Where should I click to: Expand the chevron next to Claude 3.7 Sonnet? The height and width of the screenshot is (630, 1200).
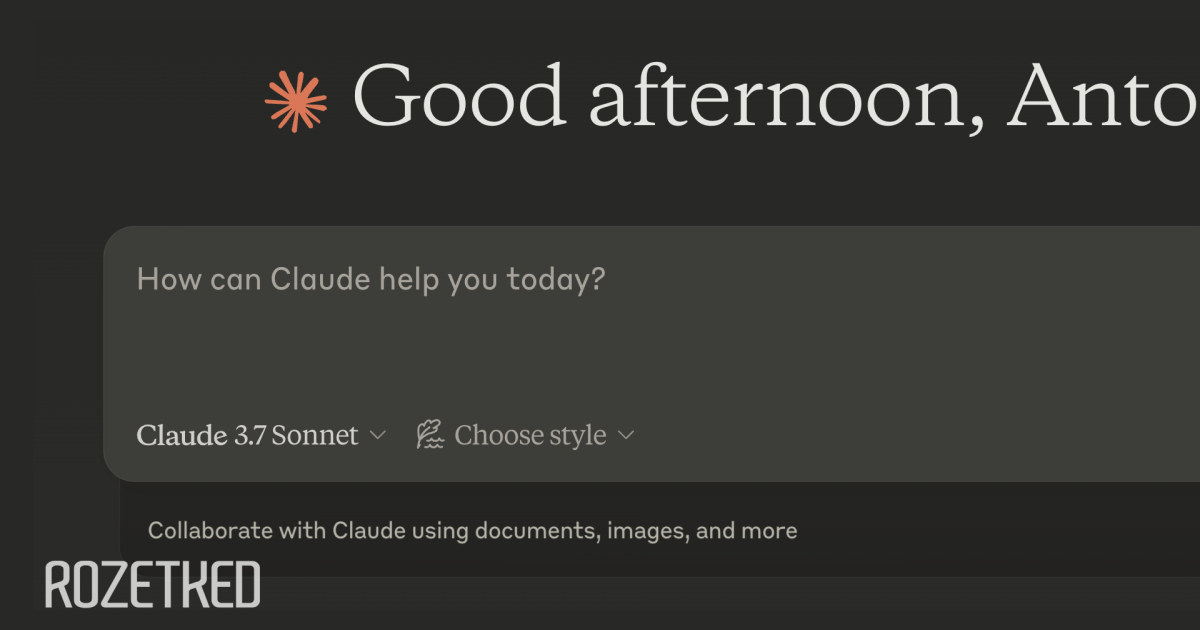[x=377, y=435]
